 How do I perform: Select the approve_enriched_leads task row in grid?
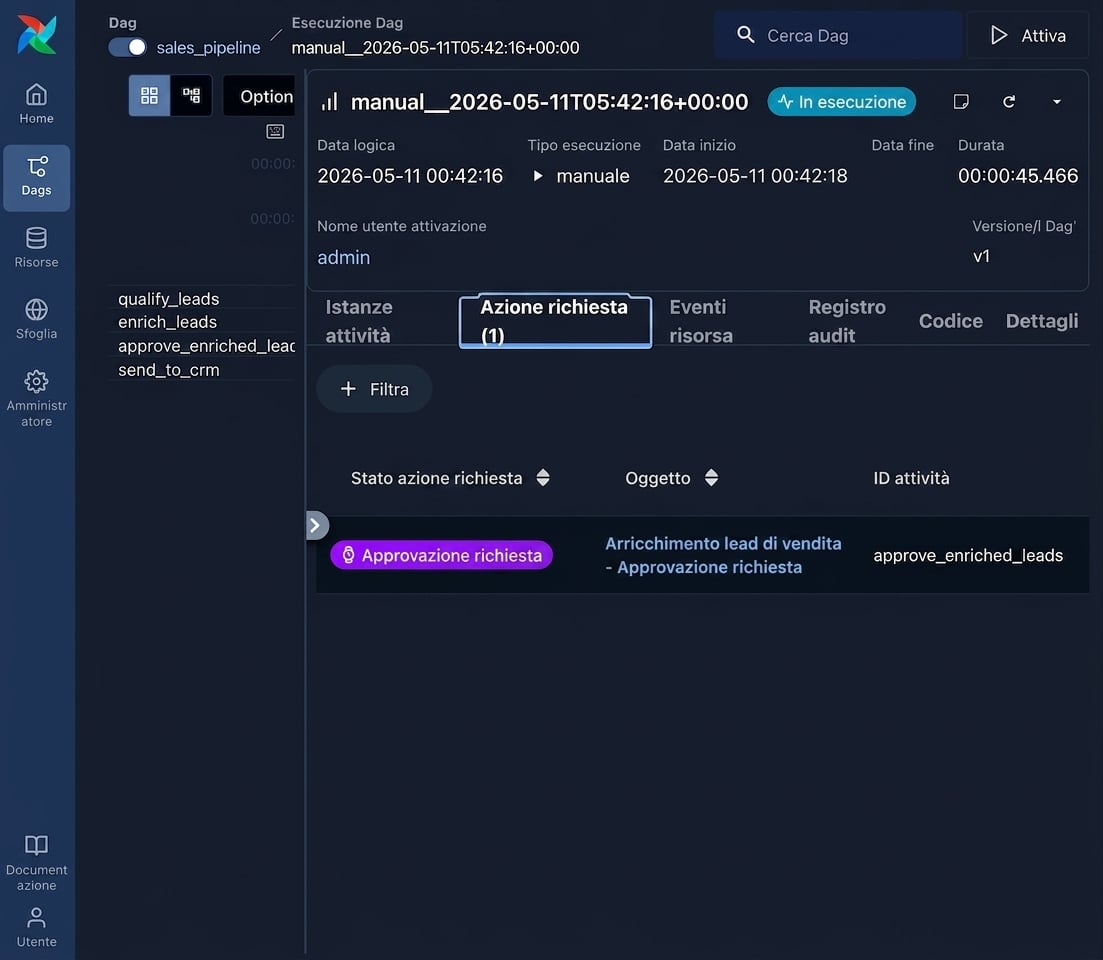pos(202,346)
